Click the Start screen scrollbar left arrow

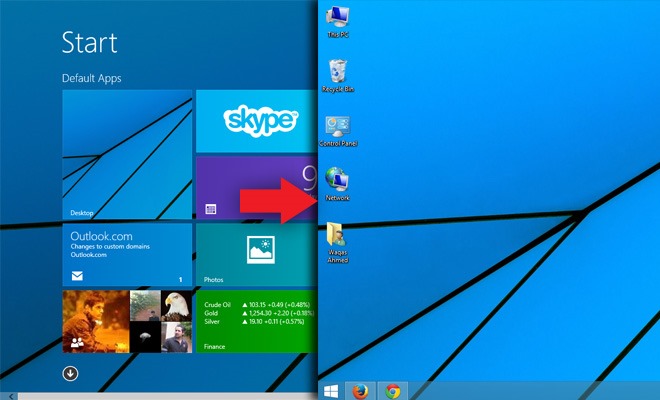click(10, 396)
